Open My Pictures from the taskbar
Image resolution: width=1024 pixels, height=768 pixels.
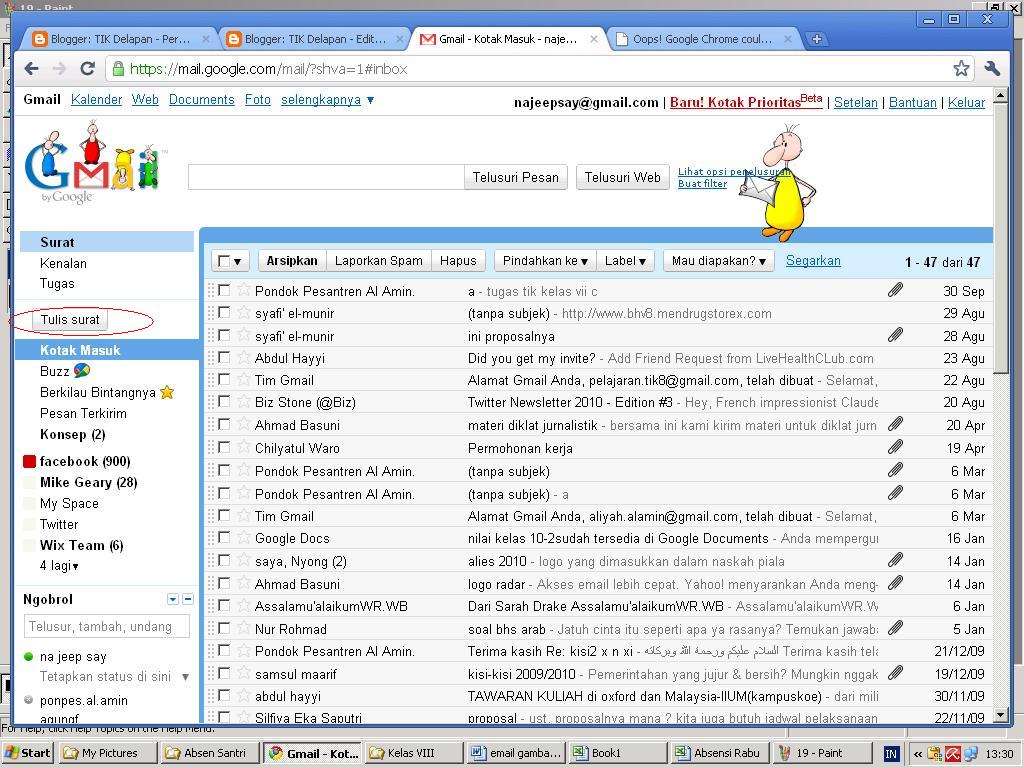point(108,753)
